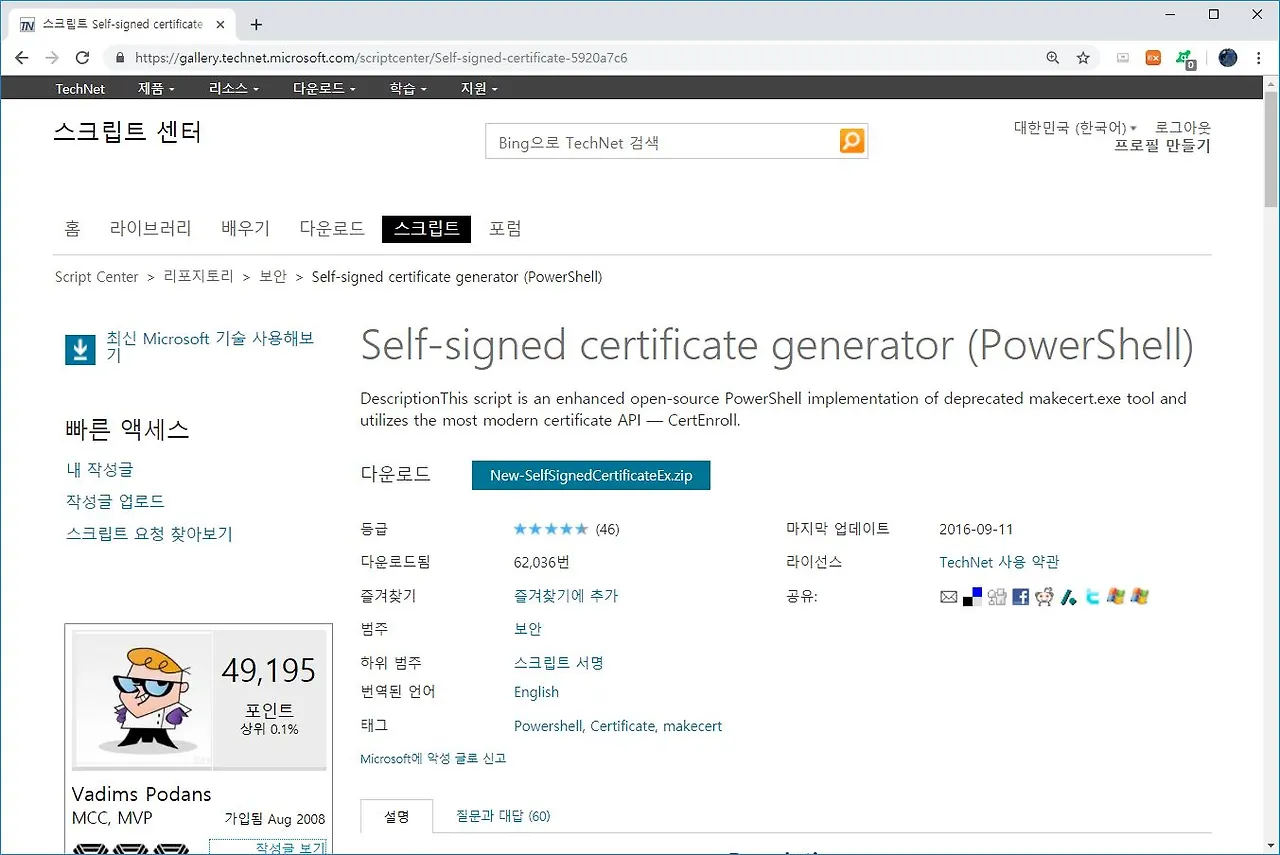This screenshot has width=1280, height=855.
Task: Open the 포럼 navigation tab
Action: point(505,229)
